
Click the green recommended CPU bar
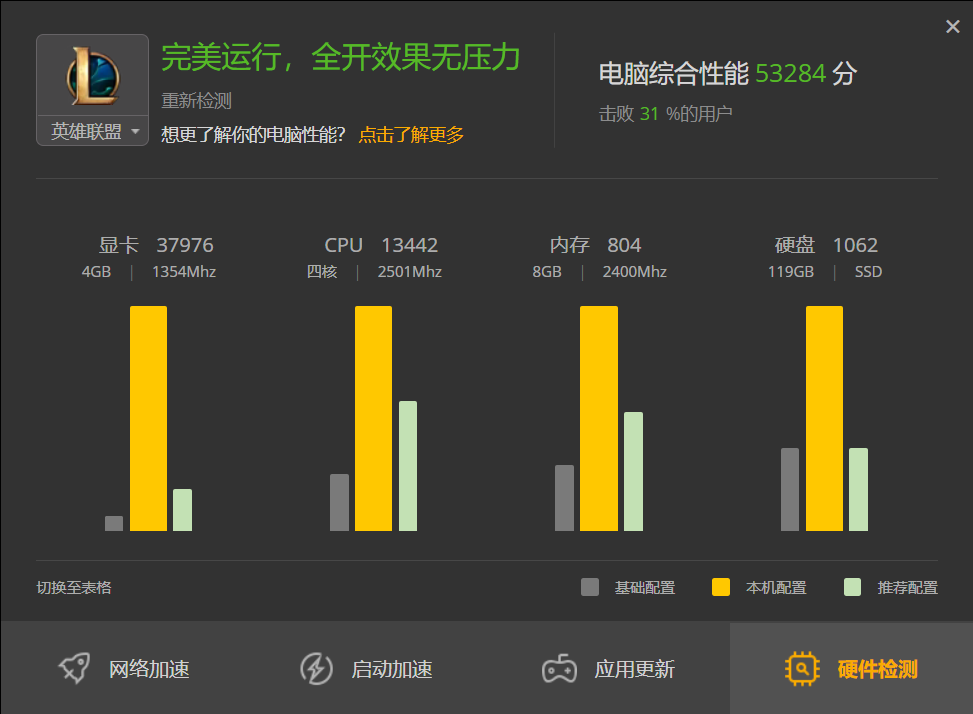click(408, 466)
